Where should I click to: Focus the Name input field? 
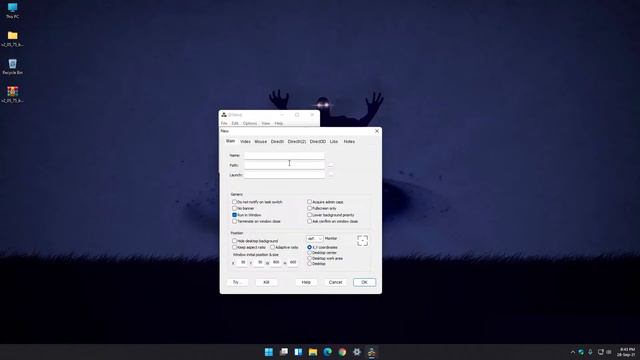tap(284, 155)
